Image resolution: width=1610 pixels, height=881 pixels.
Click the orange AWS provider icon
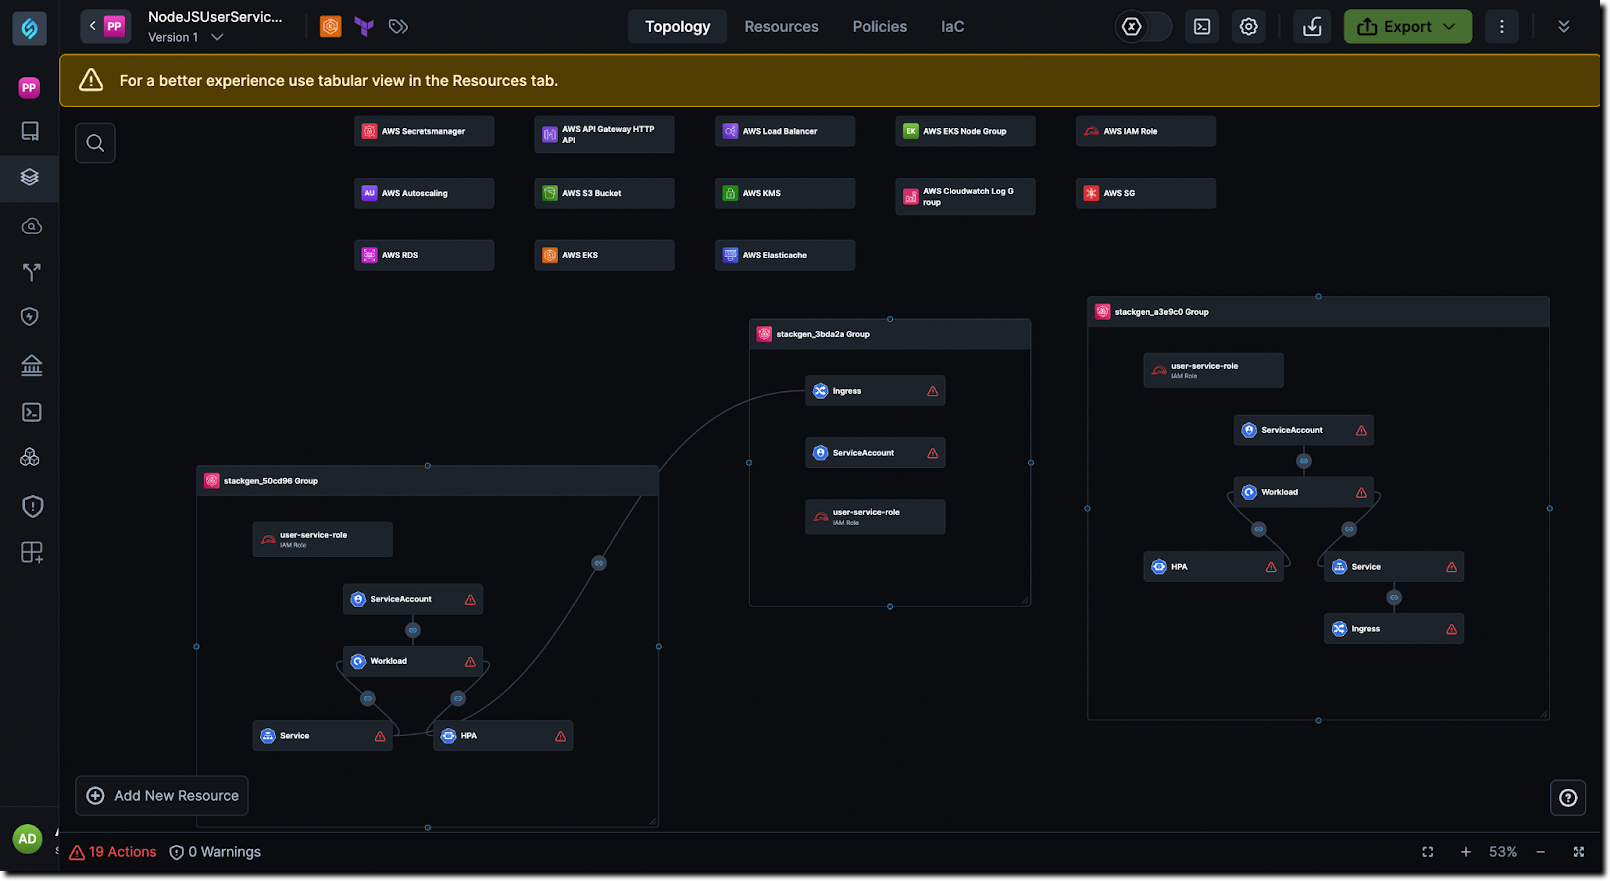coord(330,27)
